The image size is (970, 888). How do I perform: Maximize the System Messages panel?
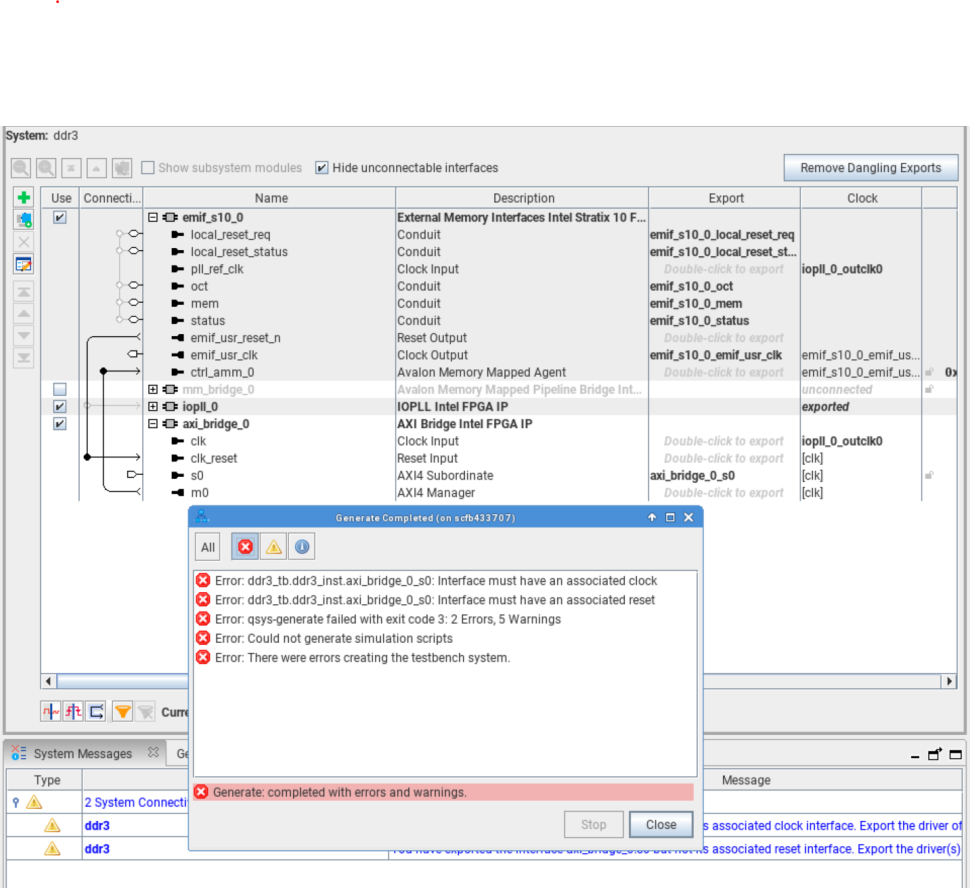(955, 754)
